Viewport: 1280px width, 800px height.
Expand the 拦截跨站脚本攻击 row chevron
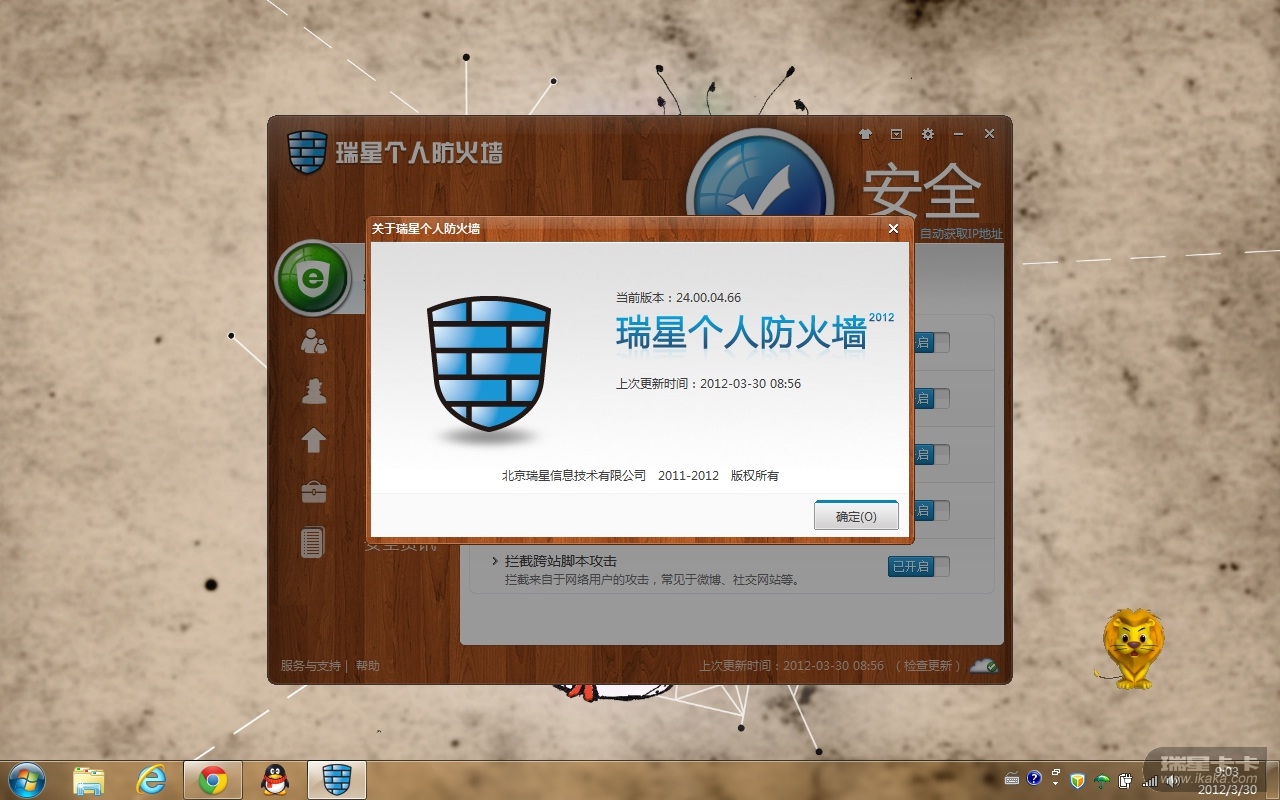(x=495, y=561)
